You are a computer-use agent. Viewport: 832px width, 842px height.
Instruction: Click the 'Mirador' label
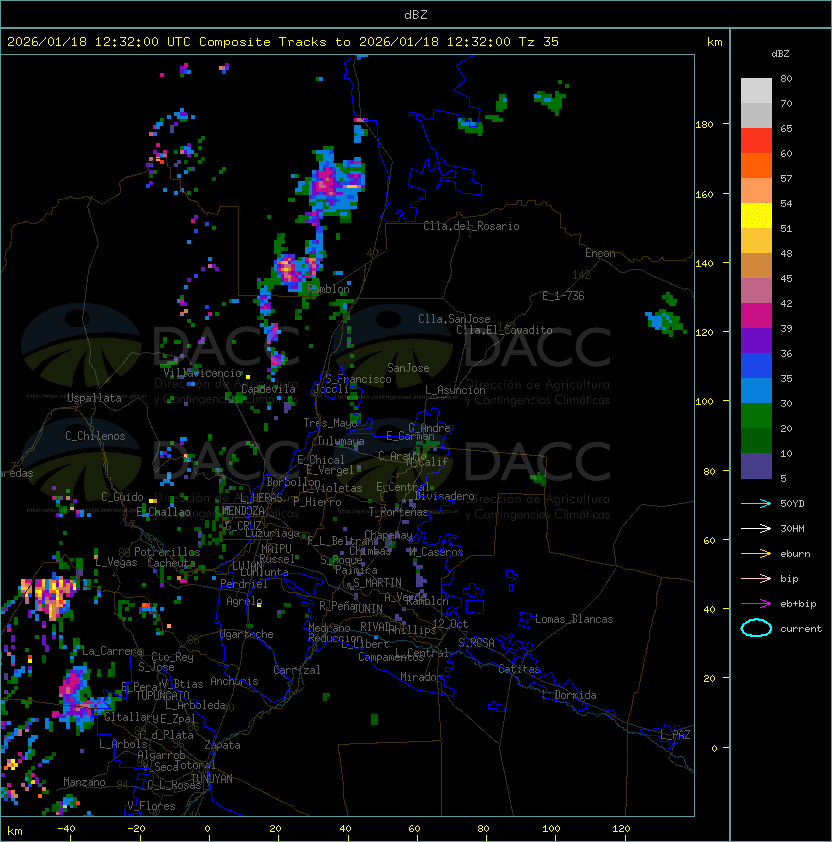(421, 677)
